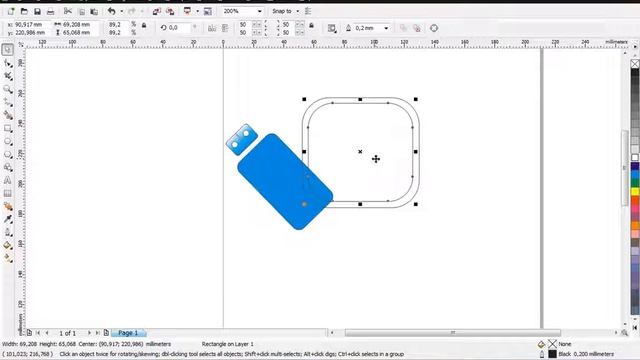Click the width field 69,208 mm
640x360 pixels.
click(x=80, y=24)
